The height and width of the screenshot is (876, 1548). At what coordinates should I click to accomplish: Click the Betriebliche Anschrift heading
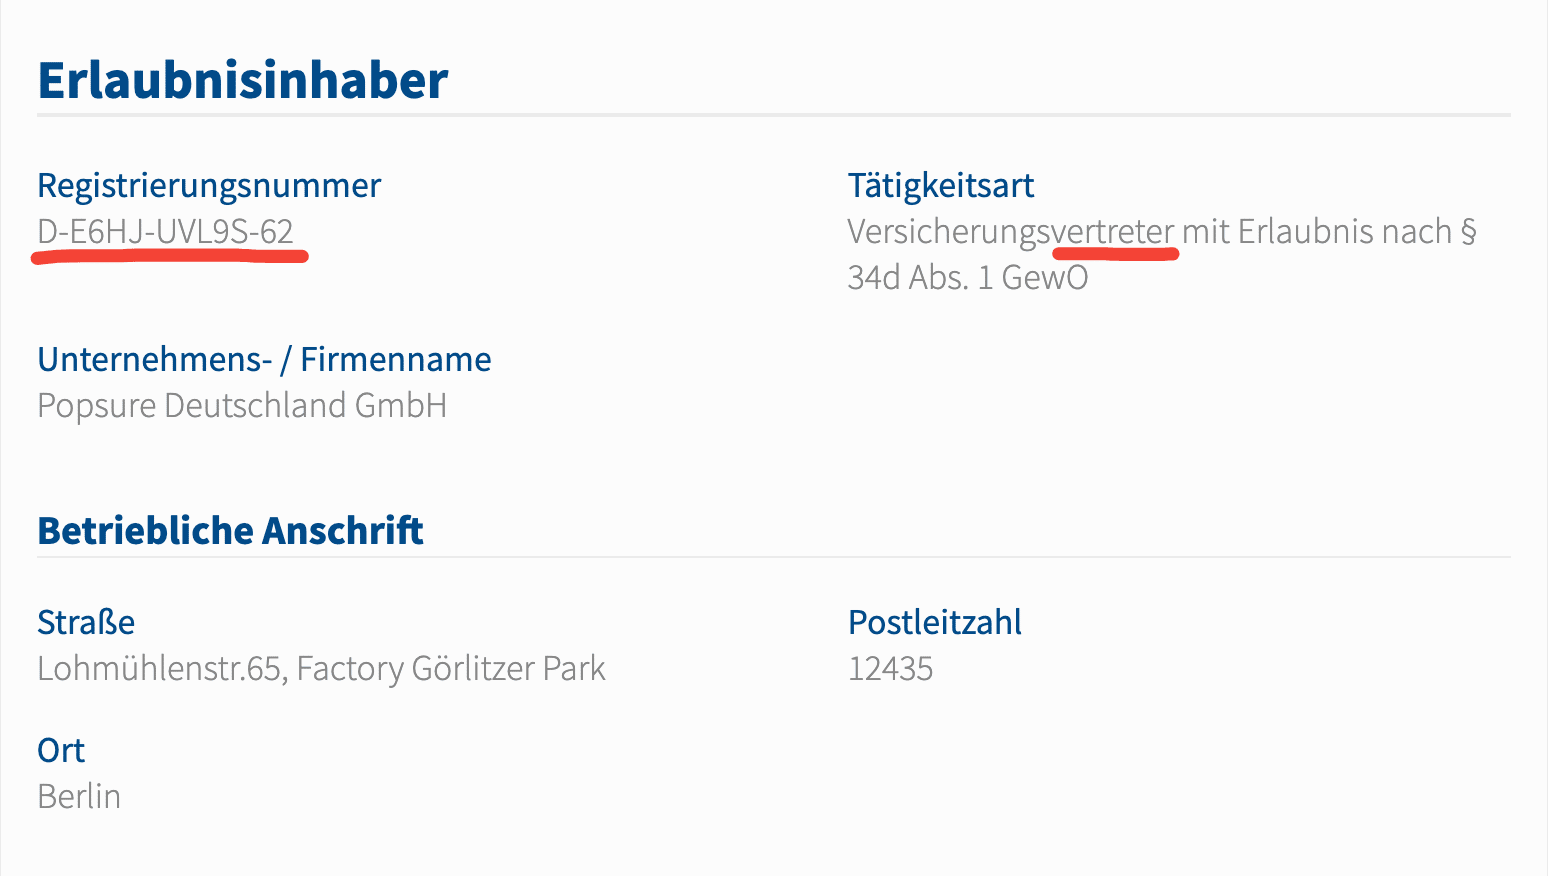click(x=230, y=531)
